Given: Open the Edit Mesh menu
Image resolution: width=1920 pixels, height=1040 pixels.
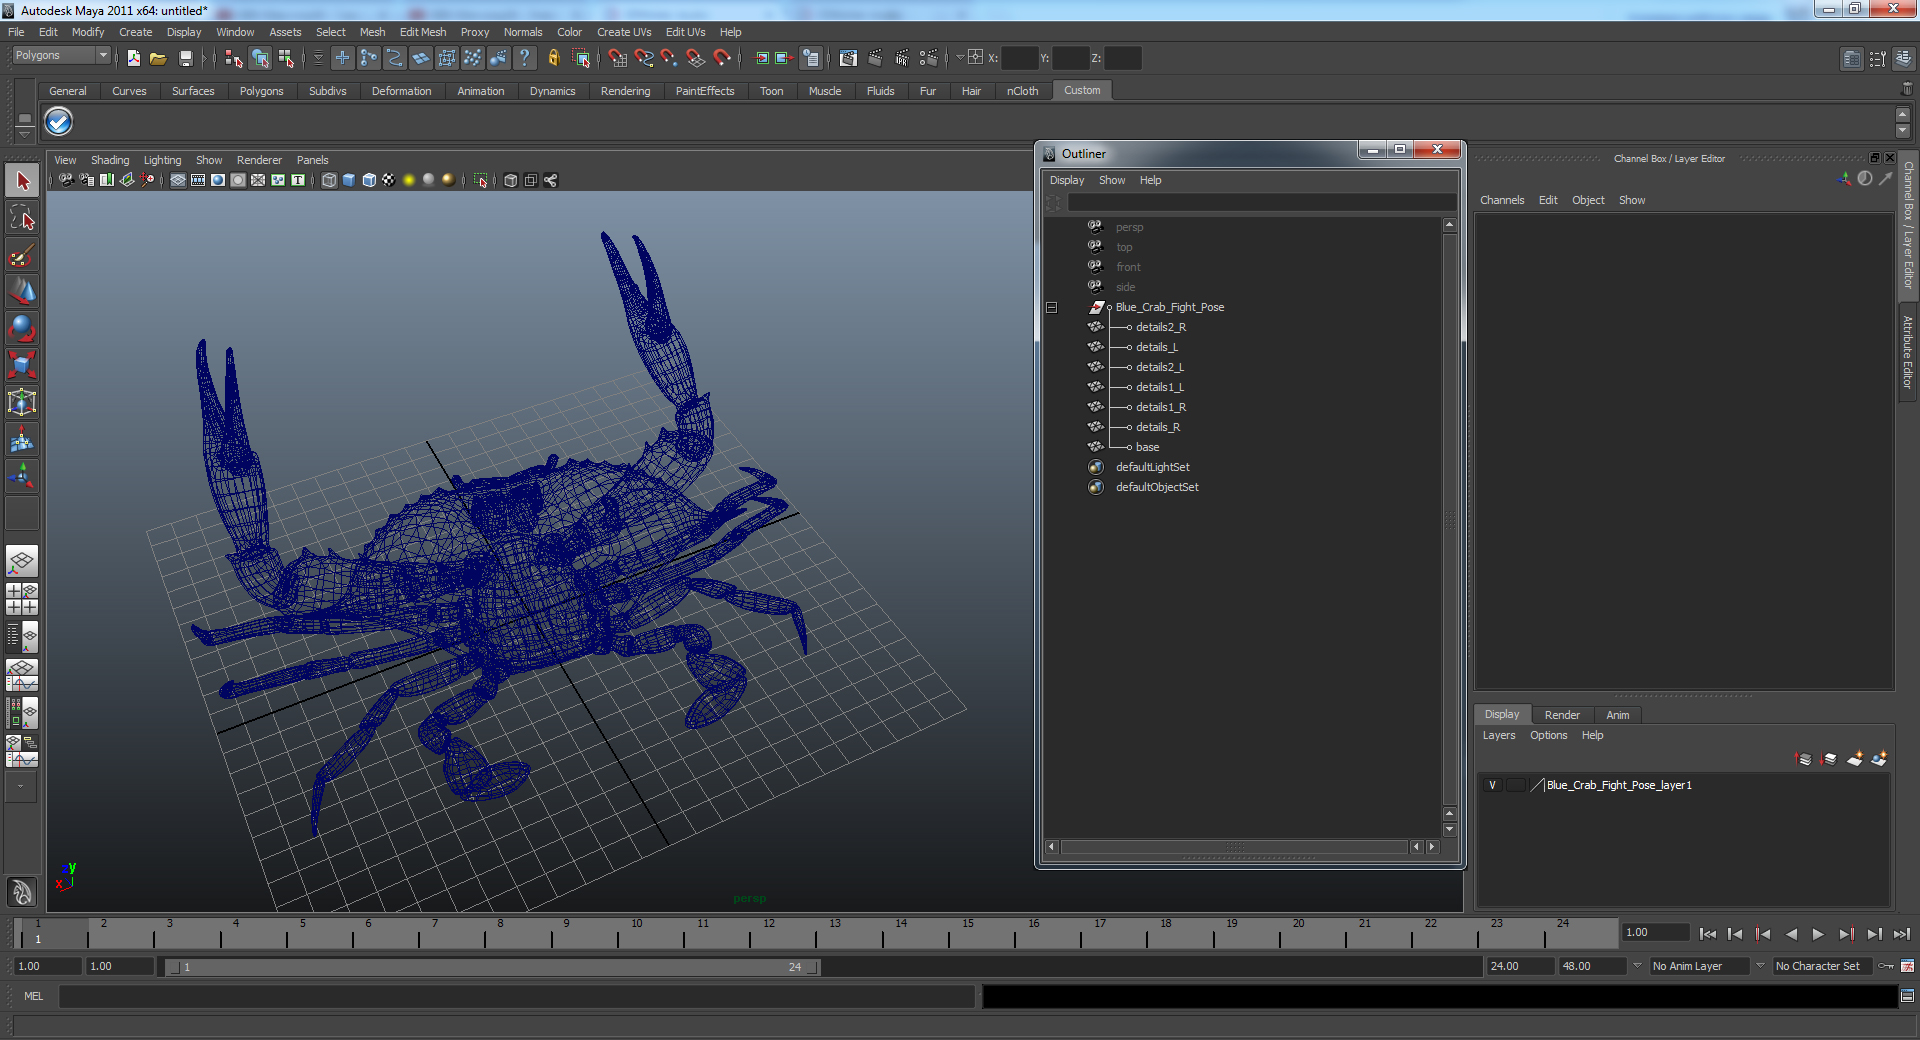Looking at the screenshot, I should click(423, 32).
